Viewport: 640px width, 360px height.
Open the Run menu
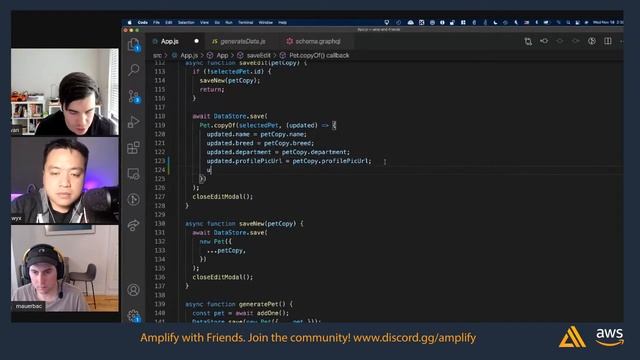click(229, 22)
